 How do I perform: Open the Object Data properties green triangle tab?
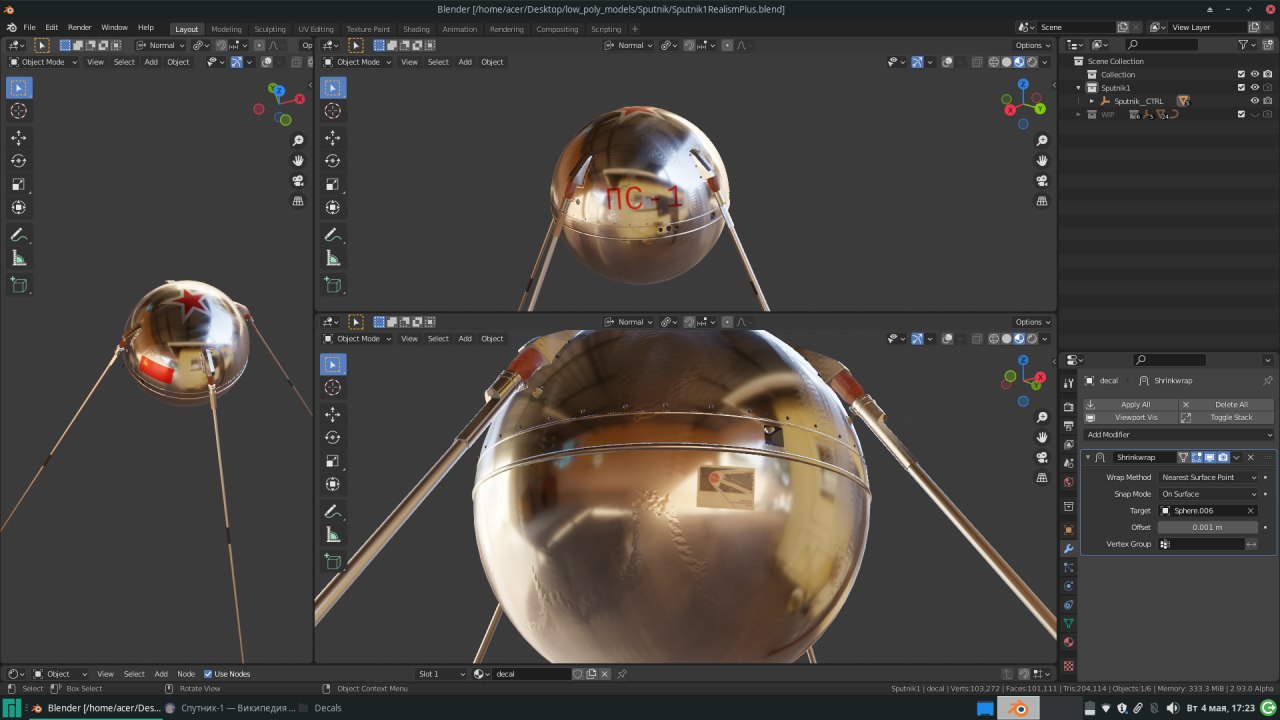[x=1068, y=623]
